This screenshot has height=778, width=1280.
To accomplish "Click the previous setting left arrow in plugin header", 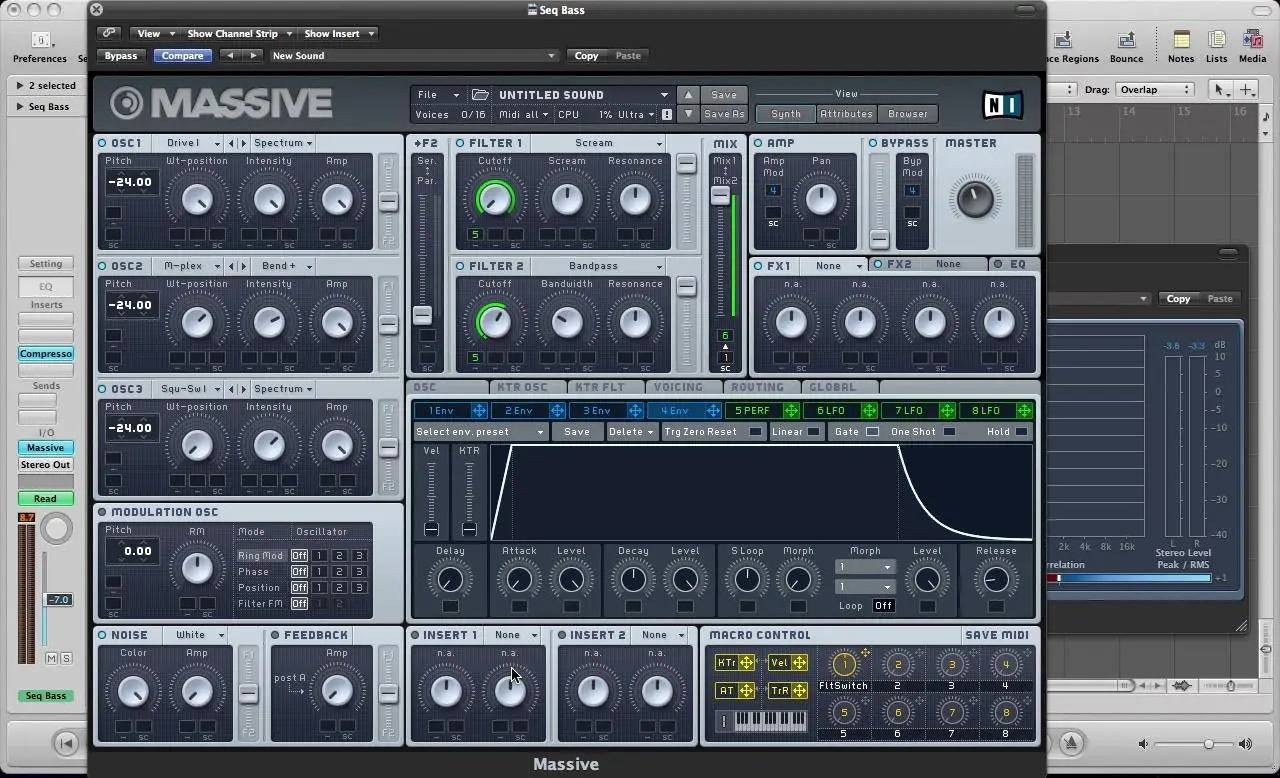I will tap(230, 56).
